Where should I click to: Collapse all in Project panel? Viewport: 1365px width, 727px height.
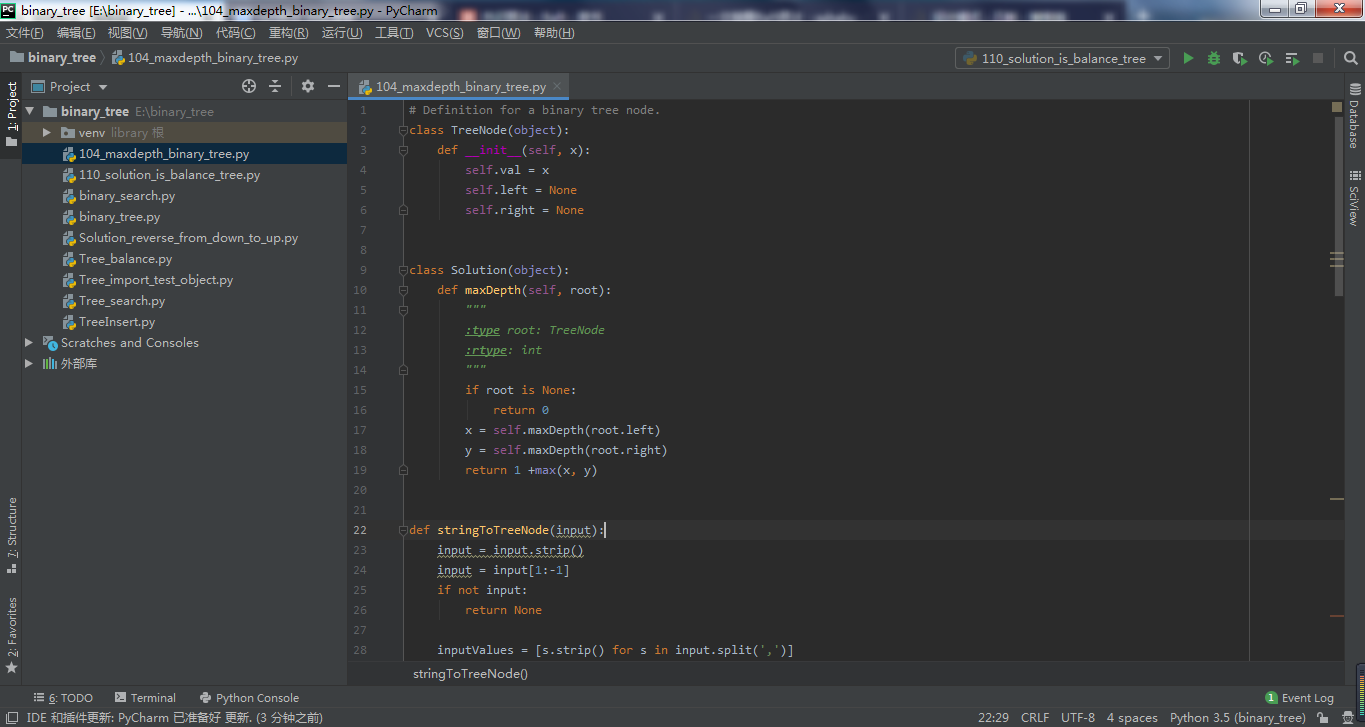(x=275, y=86)
